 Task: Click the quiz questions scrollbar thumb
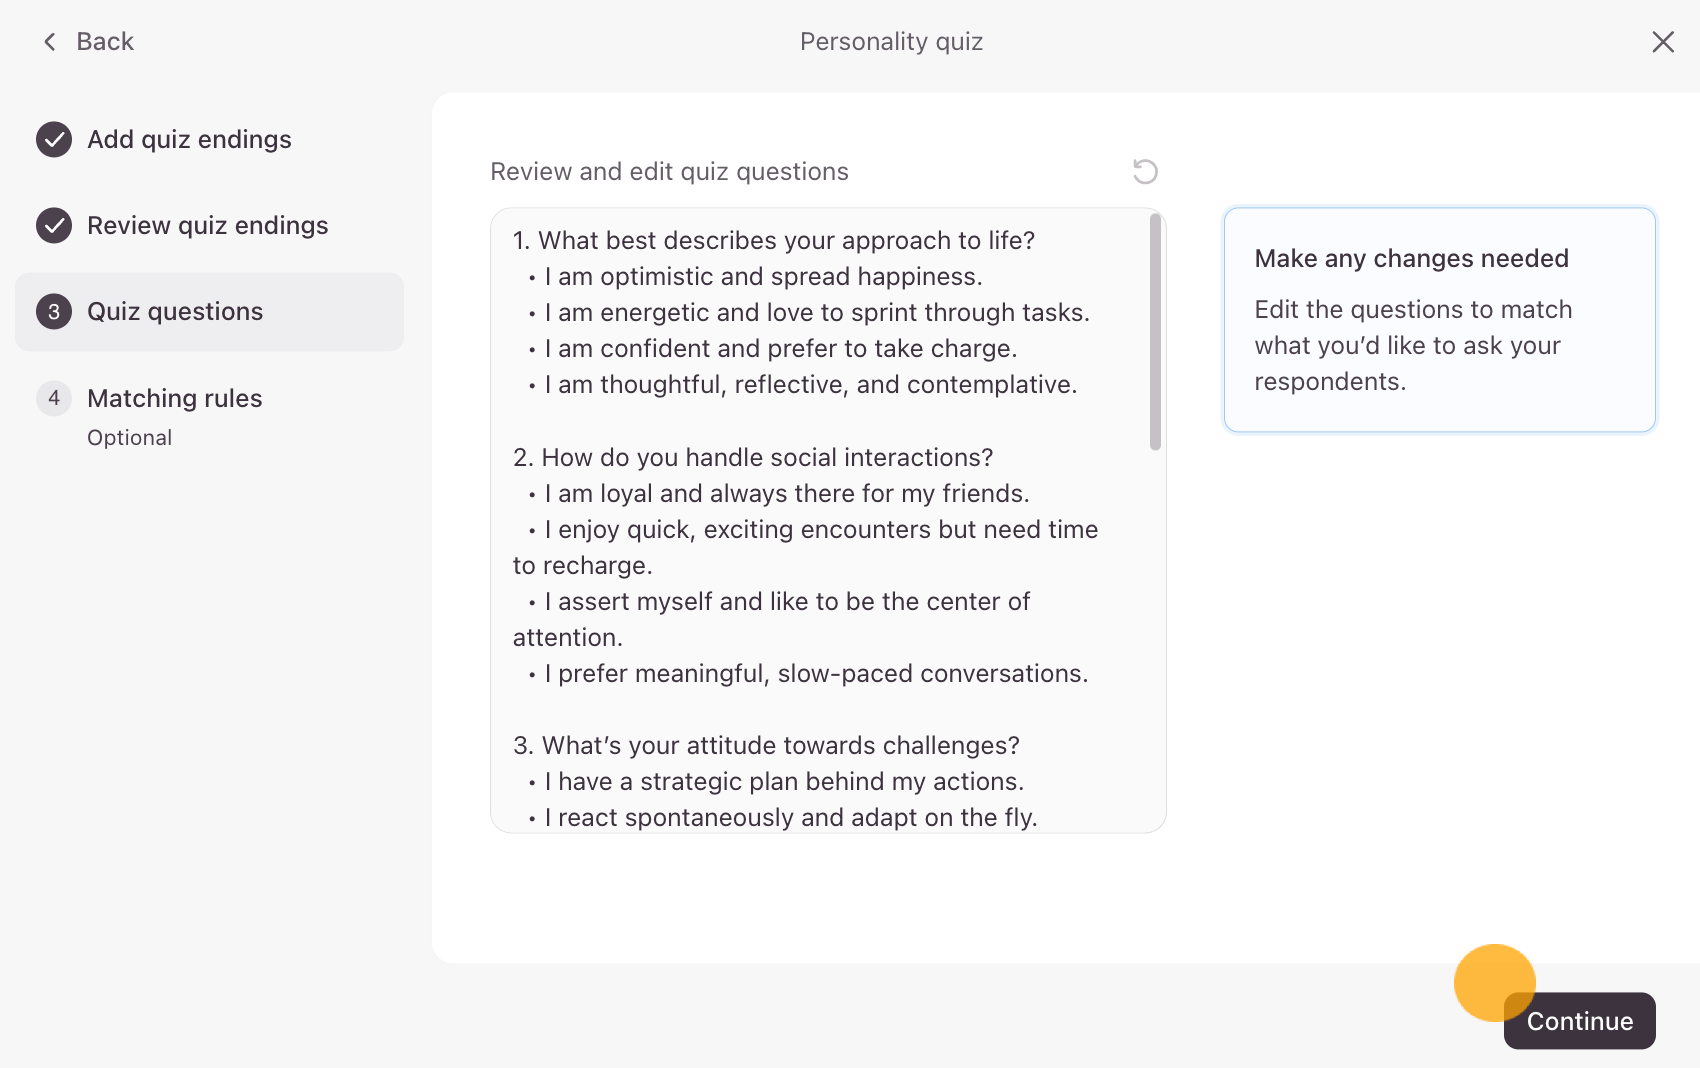tap(1155, 332)
